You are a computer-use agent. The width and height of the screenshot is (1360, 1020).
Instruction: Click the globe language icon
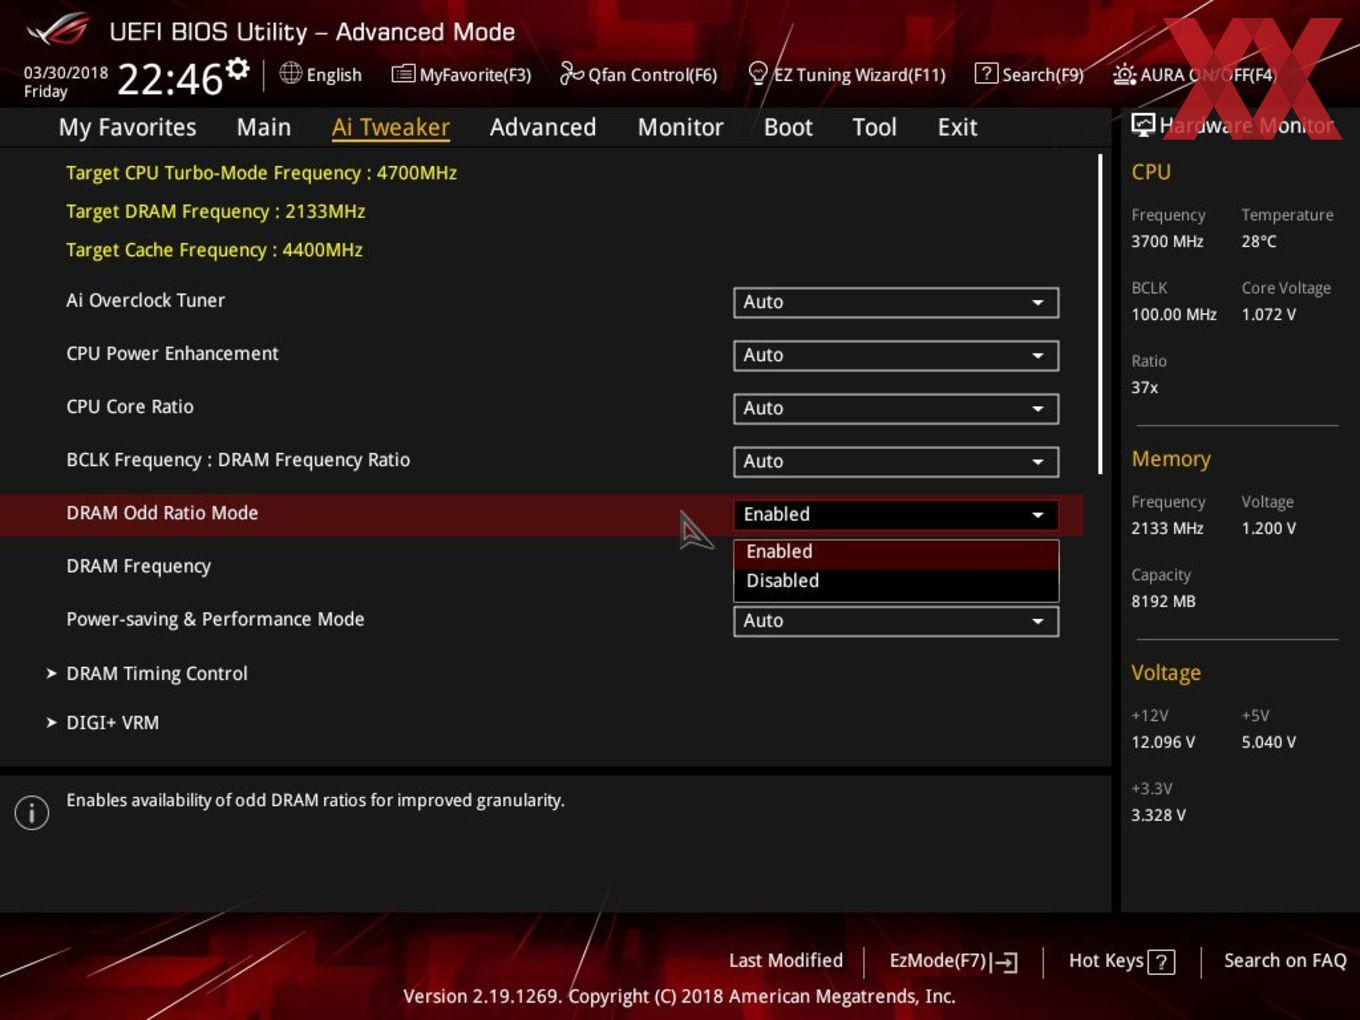[x=291, y=73]
